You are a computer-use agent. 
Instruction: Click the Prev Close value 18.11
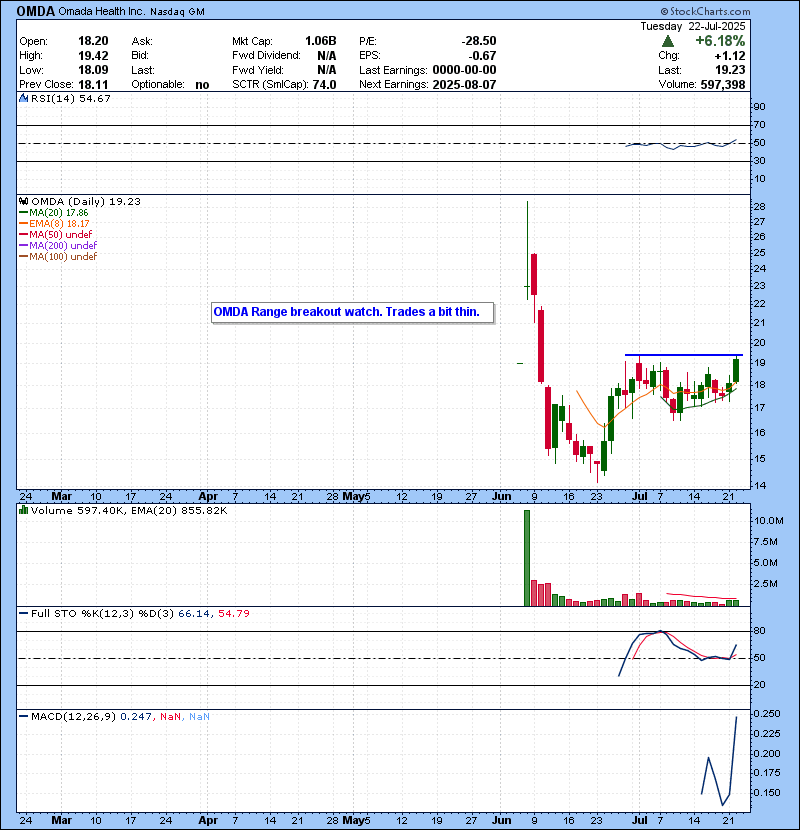(x=93, y=84)
